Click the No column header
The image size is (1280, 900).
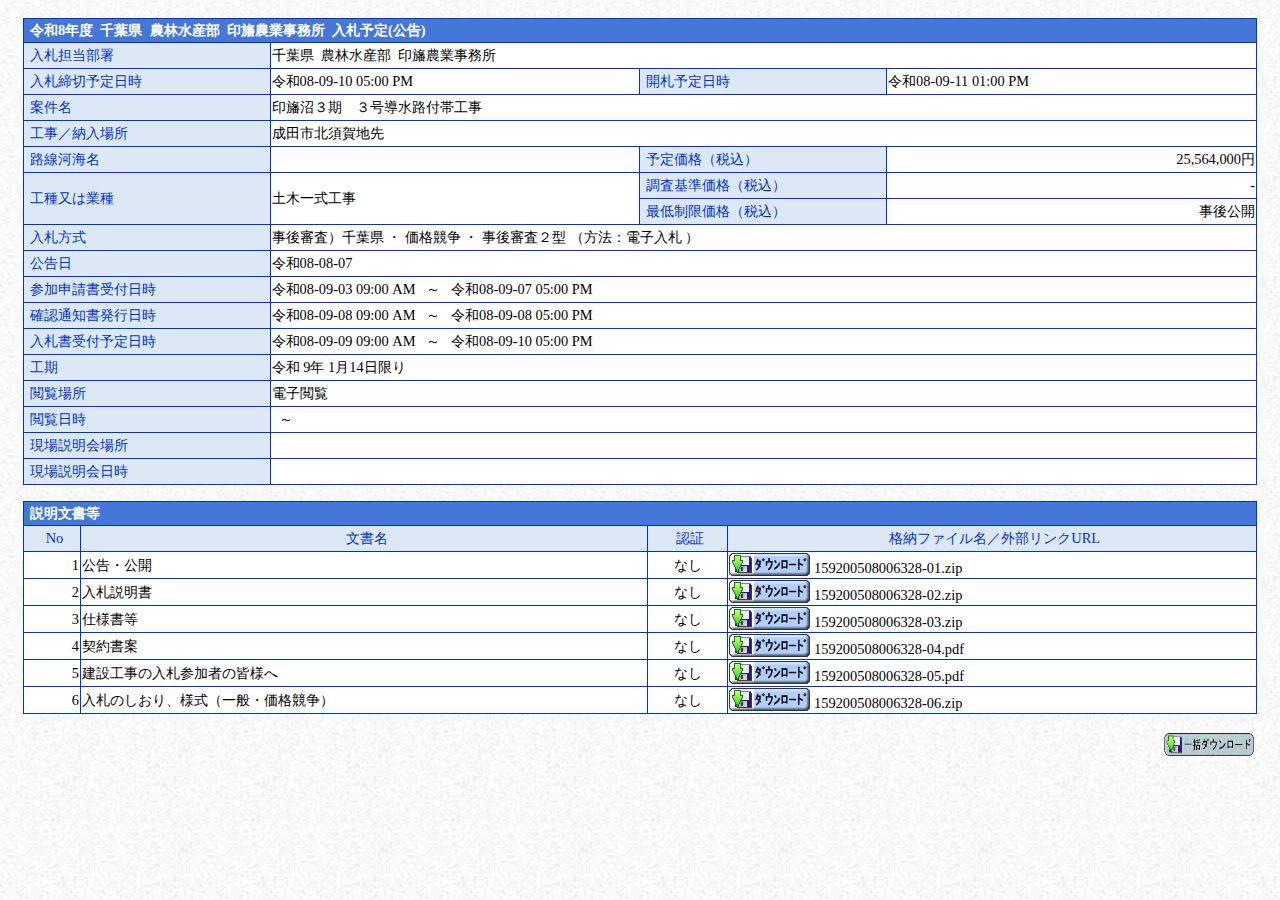tap(54, 539)
